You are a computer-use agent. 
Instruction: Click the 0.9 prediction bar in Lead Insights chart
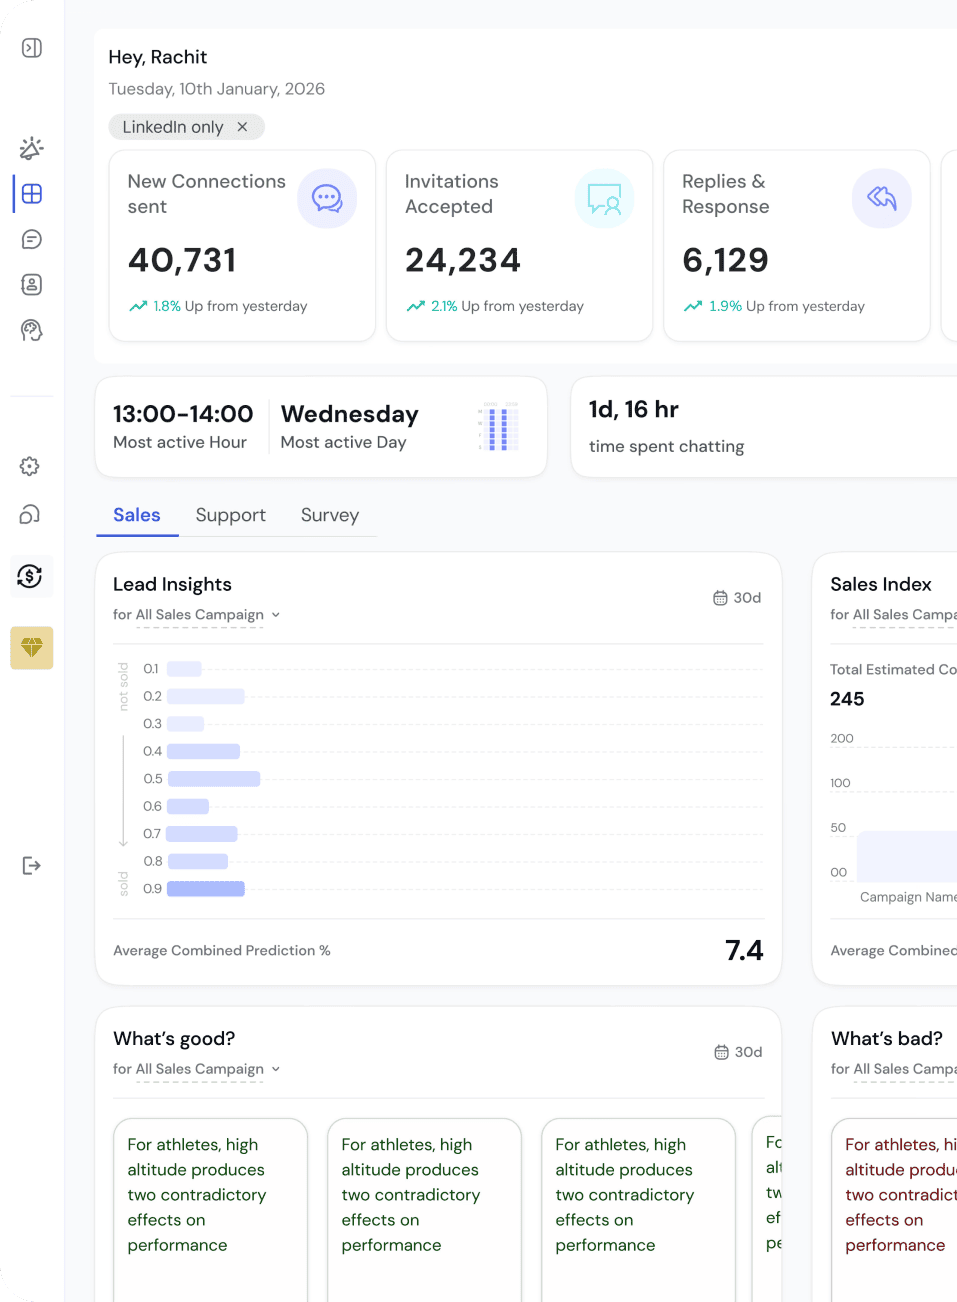coord(205,888)
